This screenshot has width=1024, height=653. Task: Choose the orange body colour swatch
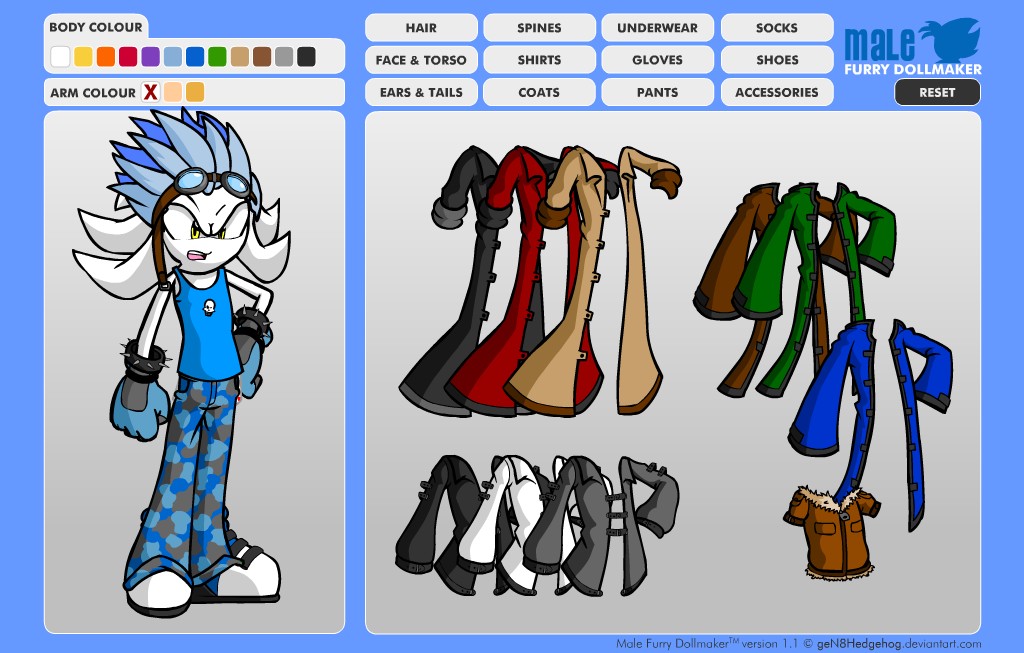(106, 57)
